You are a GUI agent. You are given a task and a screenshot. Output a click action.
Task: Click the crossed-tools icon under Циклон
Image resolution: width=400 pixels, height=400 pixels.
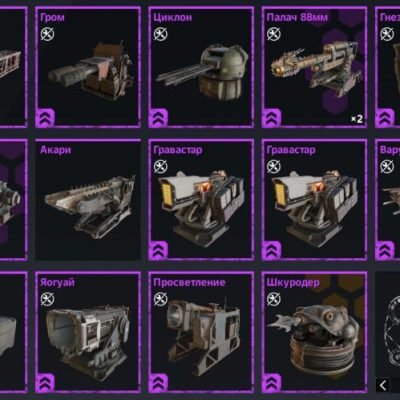pyautogui.click(x=161, y=34)
